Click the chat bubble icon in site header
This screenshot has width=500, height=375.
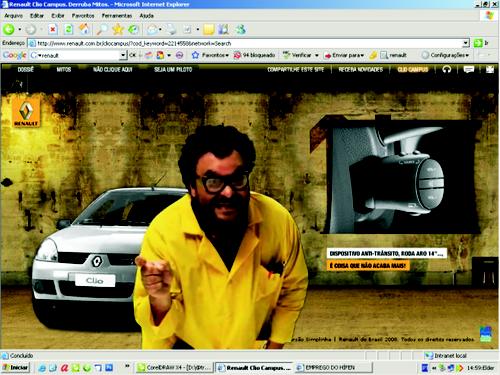pyautogui.click(x=469, y=69)
